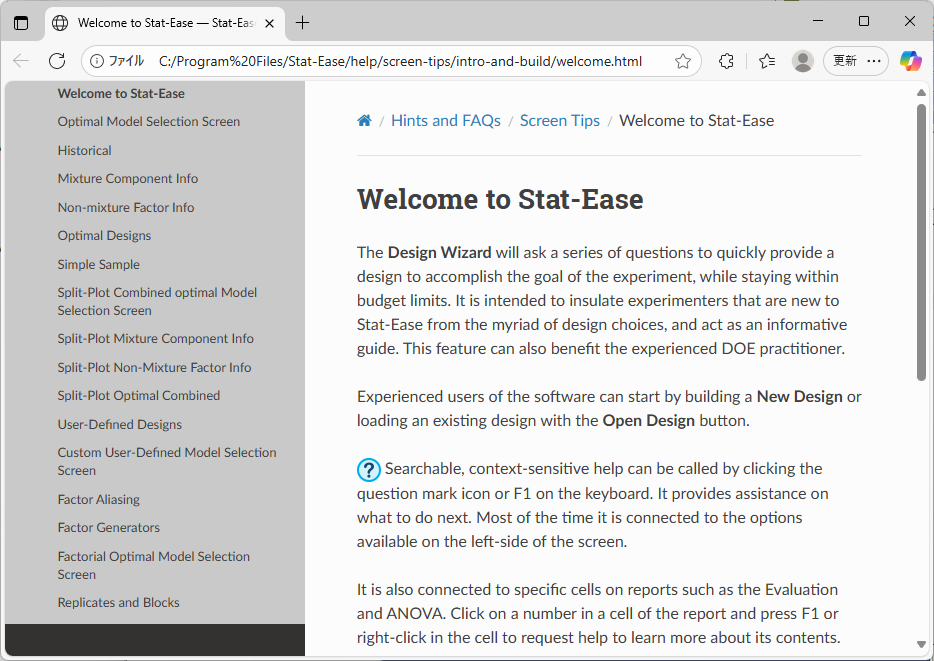Click the scrollbar down arrow

pos(921,645)
